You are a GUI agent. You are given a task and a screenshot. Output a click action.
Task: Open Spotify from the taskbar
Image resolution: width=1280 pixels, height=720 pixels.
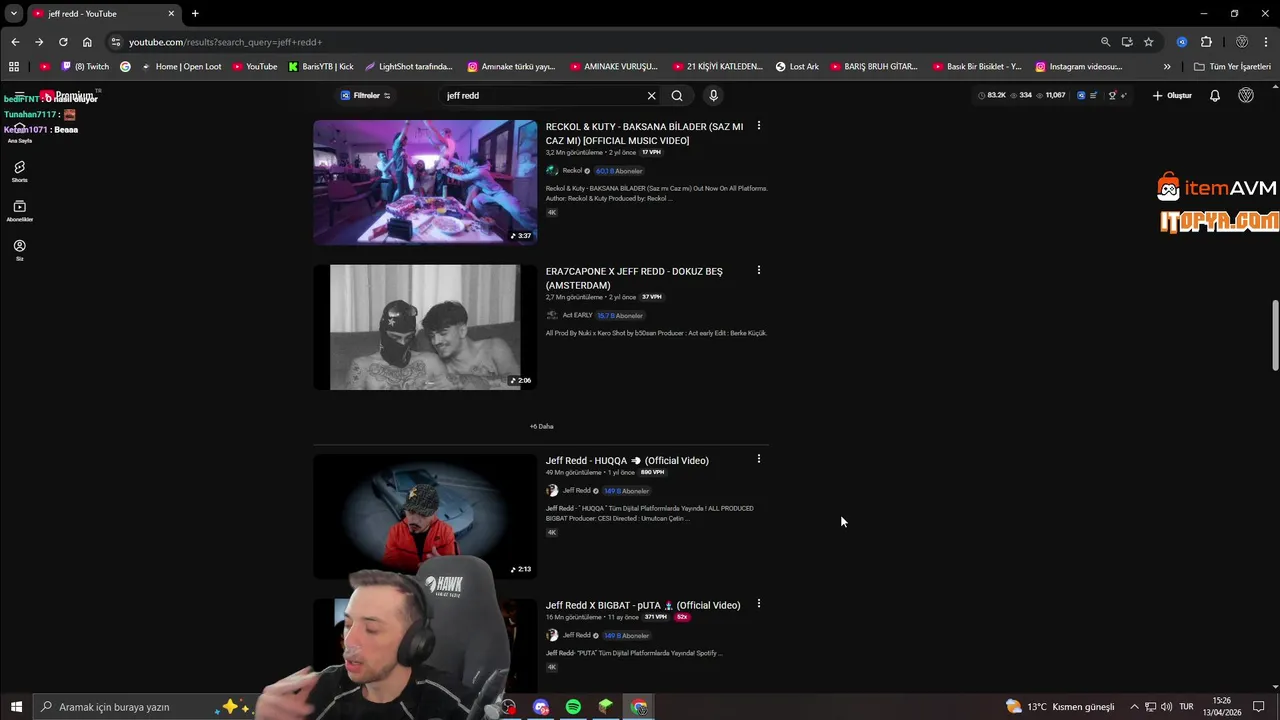[x=573, y=707]
